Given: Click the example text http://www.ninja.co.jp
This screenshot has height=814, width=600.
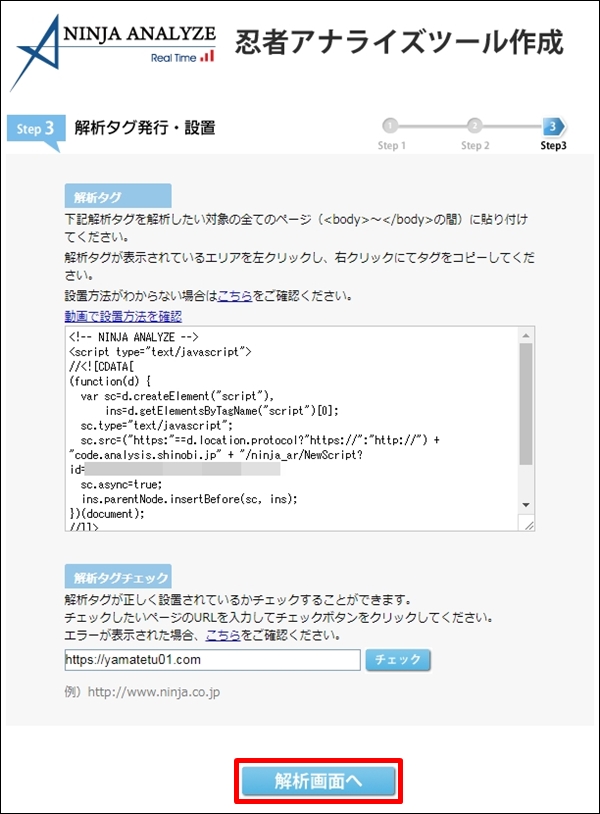Looking at the screenshot, I should (x=154, y=692).
